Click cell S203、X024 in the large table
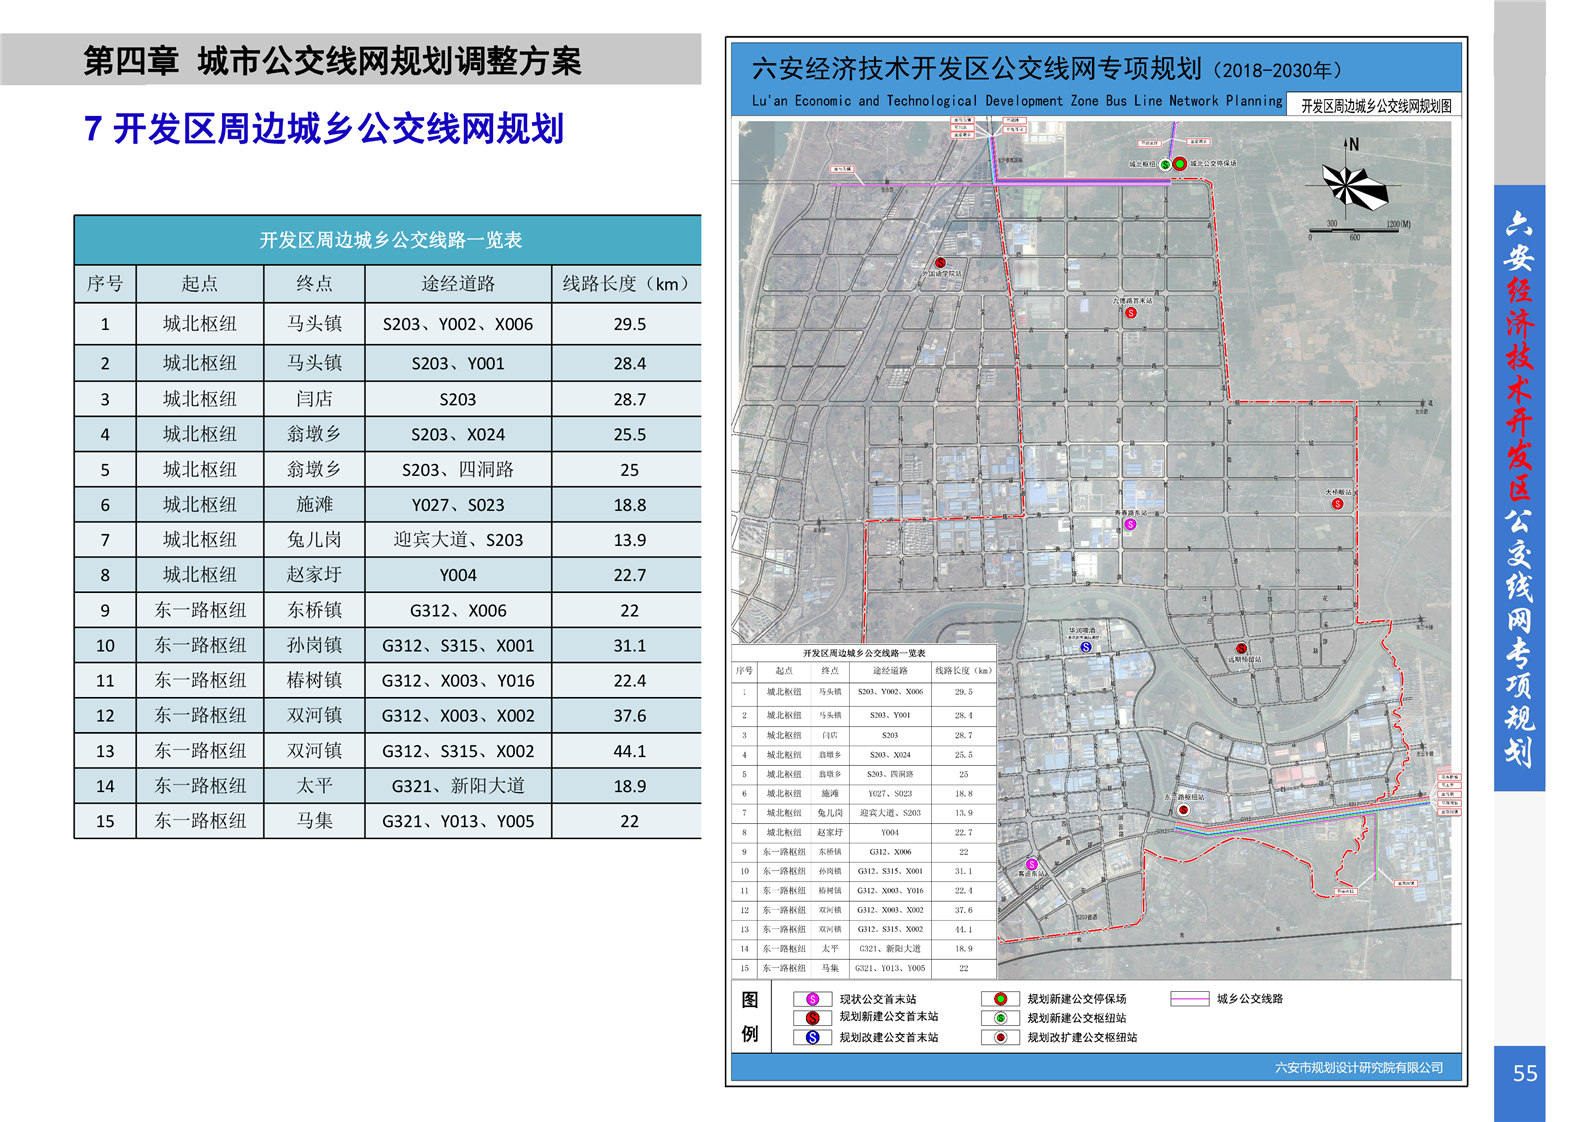The width and height of the screenshot is (1587, 1122). point(458,434)
